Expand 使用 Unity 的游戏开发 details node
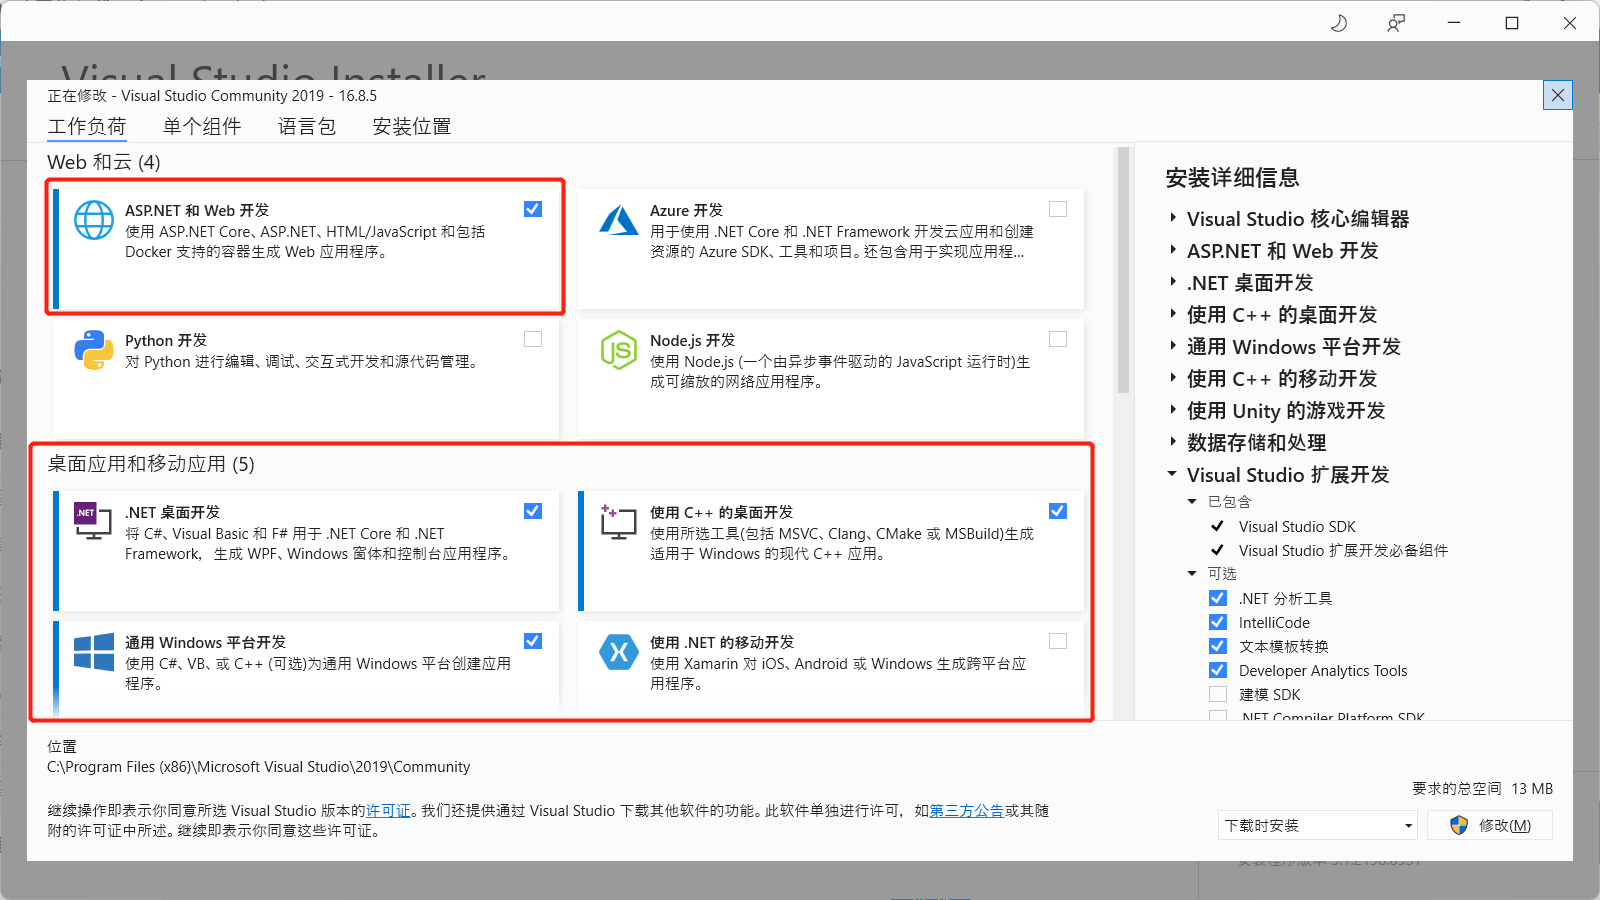 pos(1173,410)
